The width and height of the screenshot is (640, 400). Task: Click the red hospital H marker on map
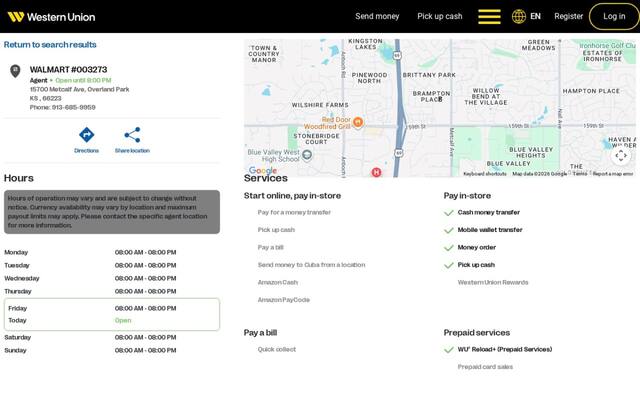click(376, 172)
